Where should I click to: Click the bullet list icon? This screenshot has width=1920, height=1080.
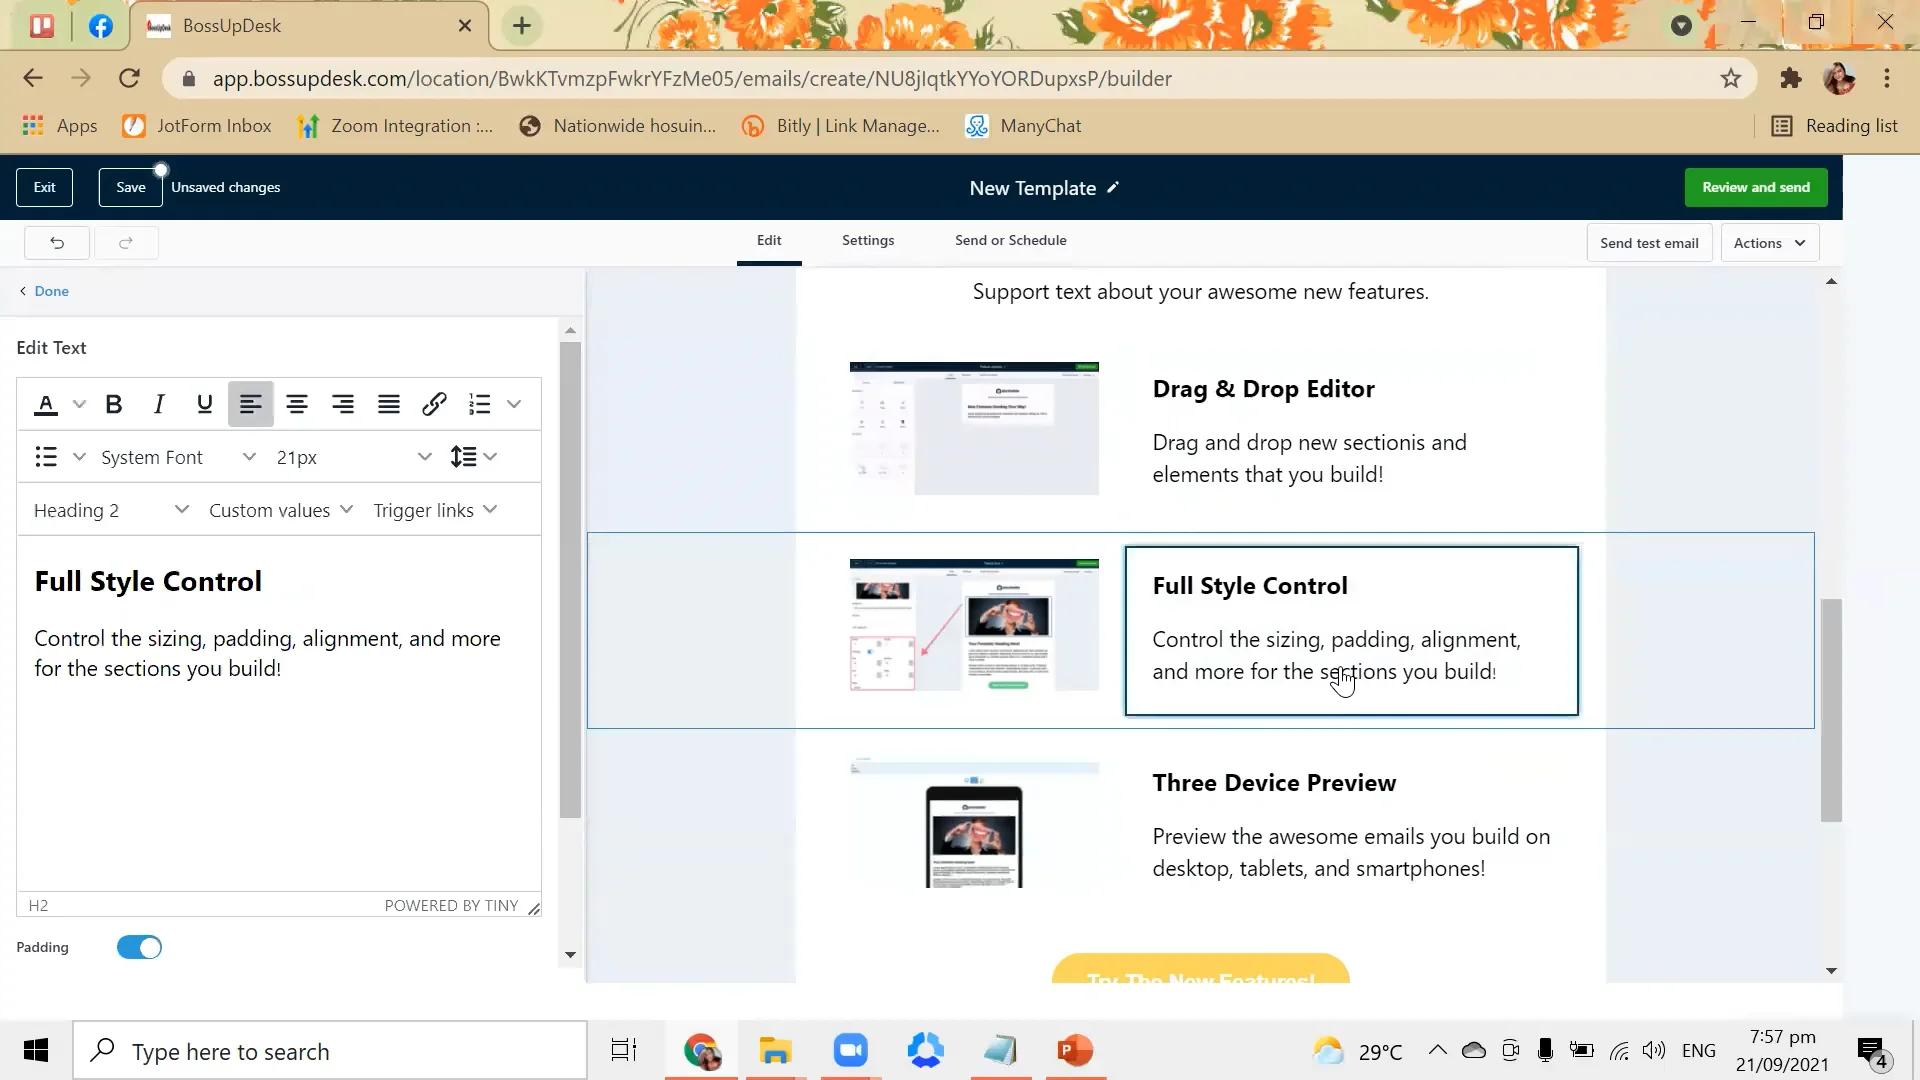pyautogui.click(x=46, y=457)
